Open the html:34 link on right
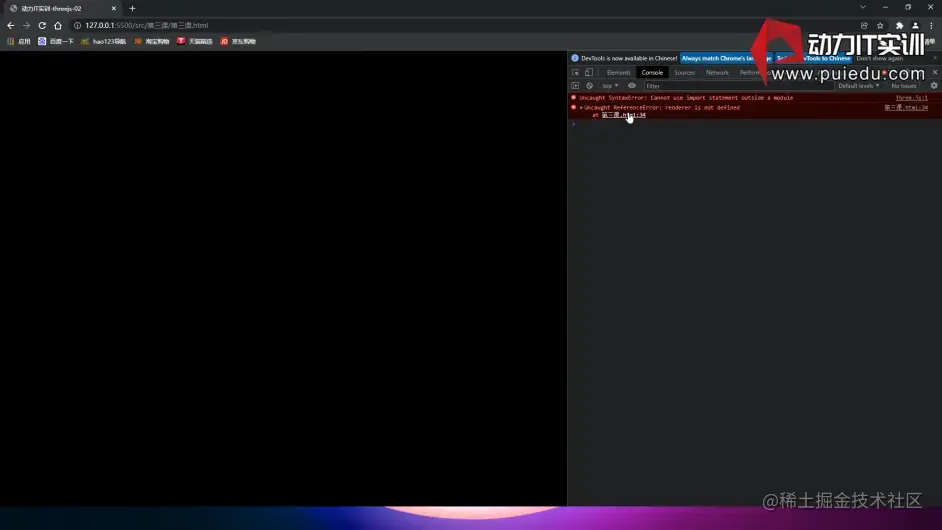Viewport: 942px width, 530px height. [x=906, y=108]
